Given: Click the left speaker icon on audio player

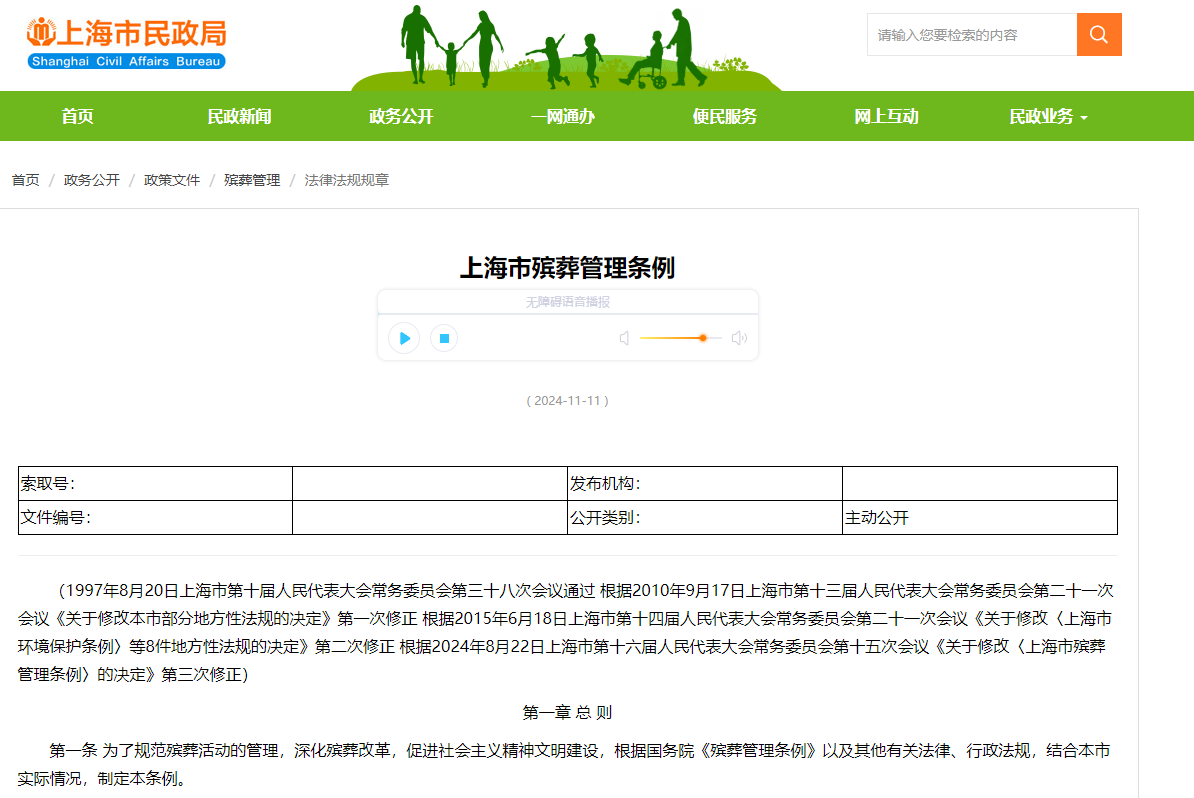Looking at the screenshot, I should point(624,338).
